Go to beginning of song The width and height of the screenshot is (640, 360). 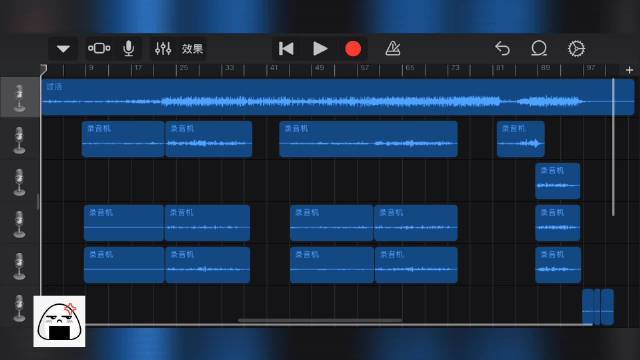286,49
